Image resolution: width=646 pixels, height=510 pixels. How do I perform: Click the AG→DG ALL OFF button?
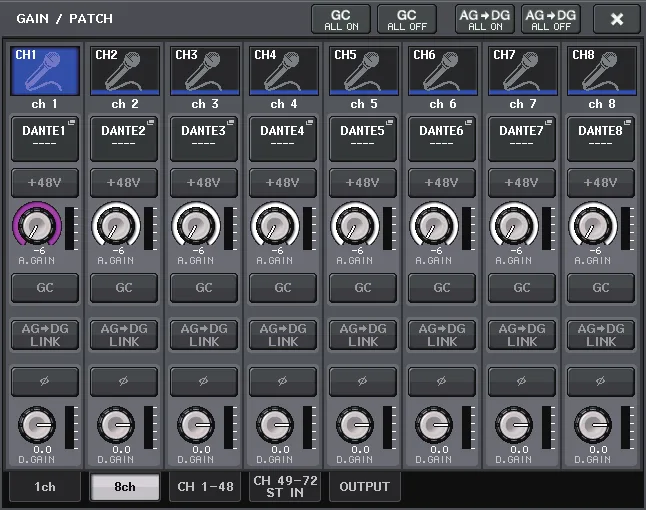pyautogui.click(x=551, y=19)
